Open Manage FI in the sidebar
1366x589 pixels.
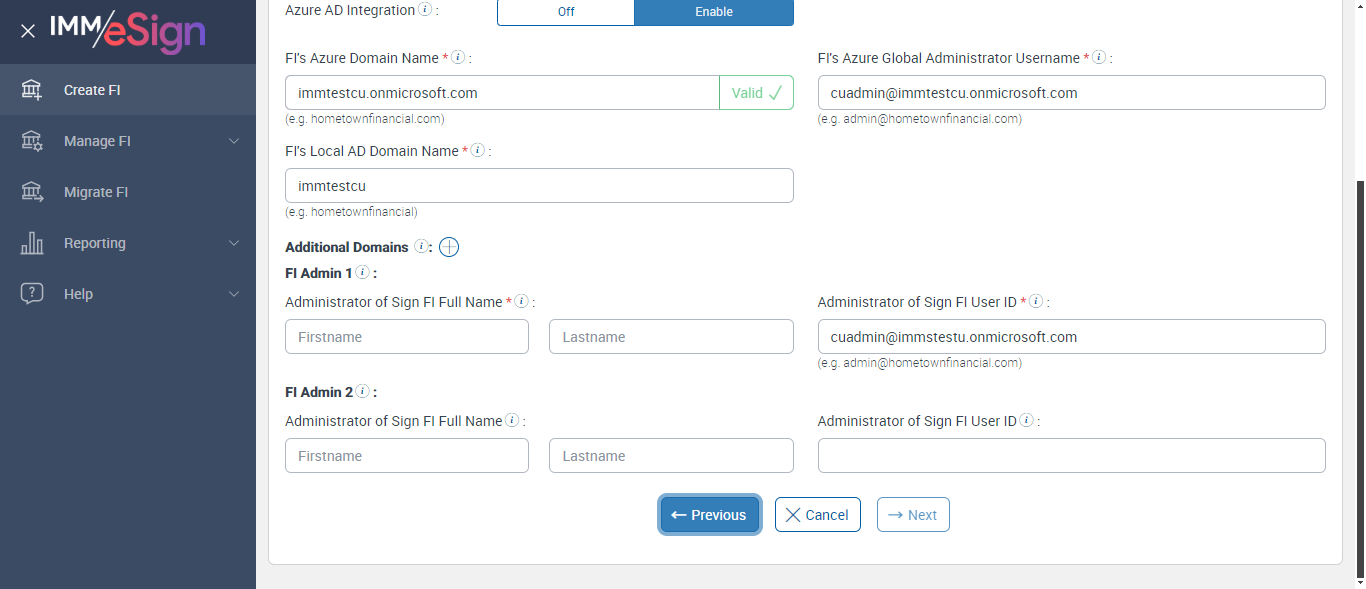click(x=128, y=141)
